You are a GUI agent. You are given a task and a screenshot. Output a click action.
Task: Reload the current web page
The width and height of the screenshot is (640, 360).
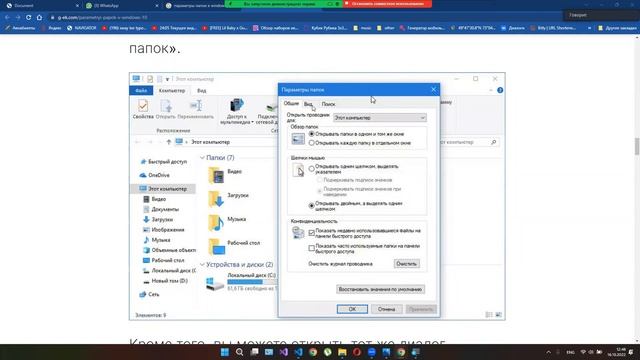28,18
